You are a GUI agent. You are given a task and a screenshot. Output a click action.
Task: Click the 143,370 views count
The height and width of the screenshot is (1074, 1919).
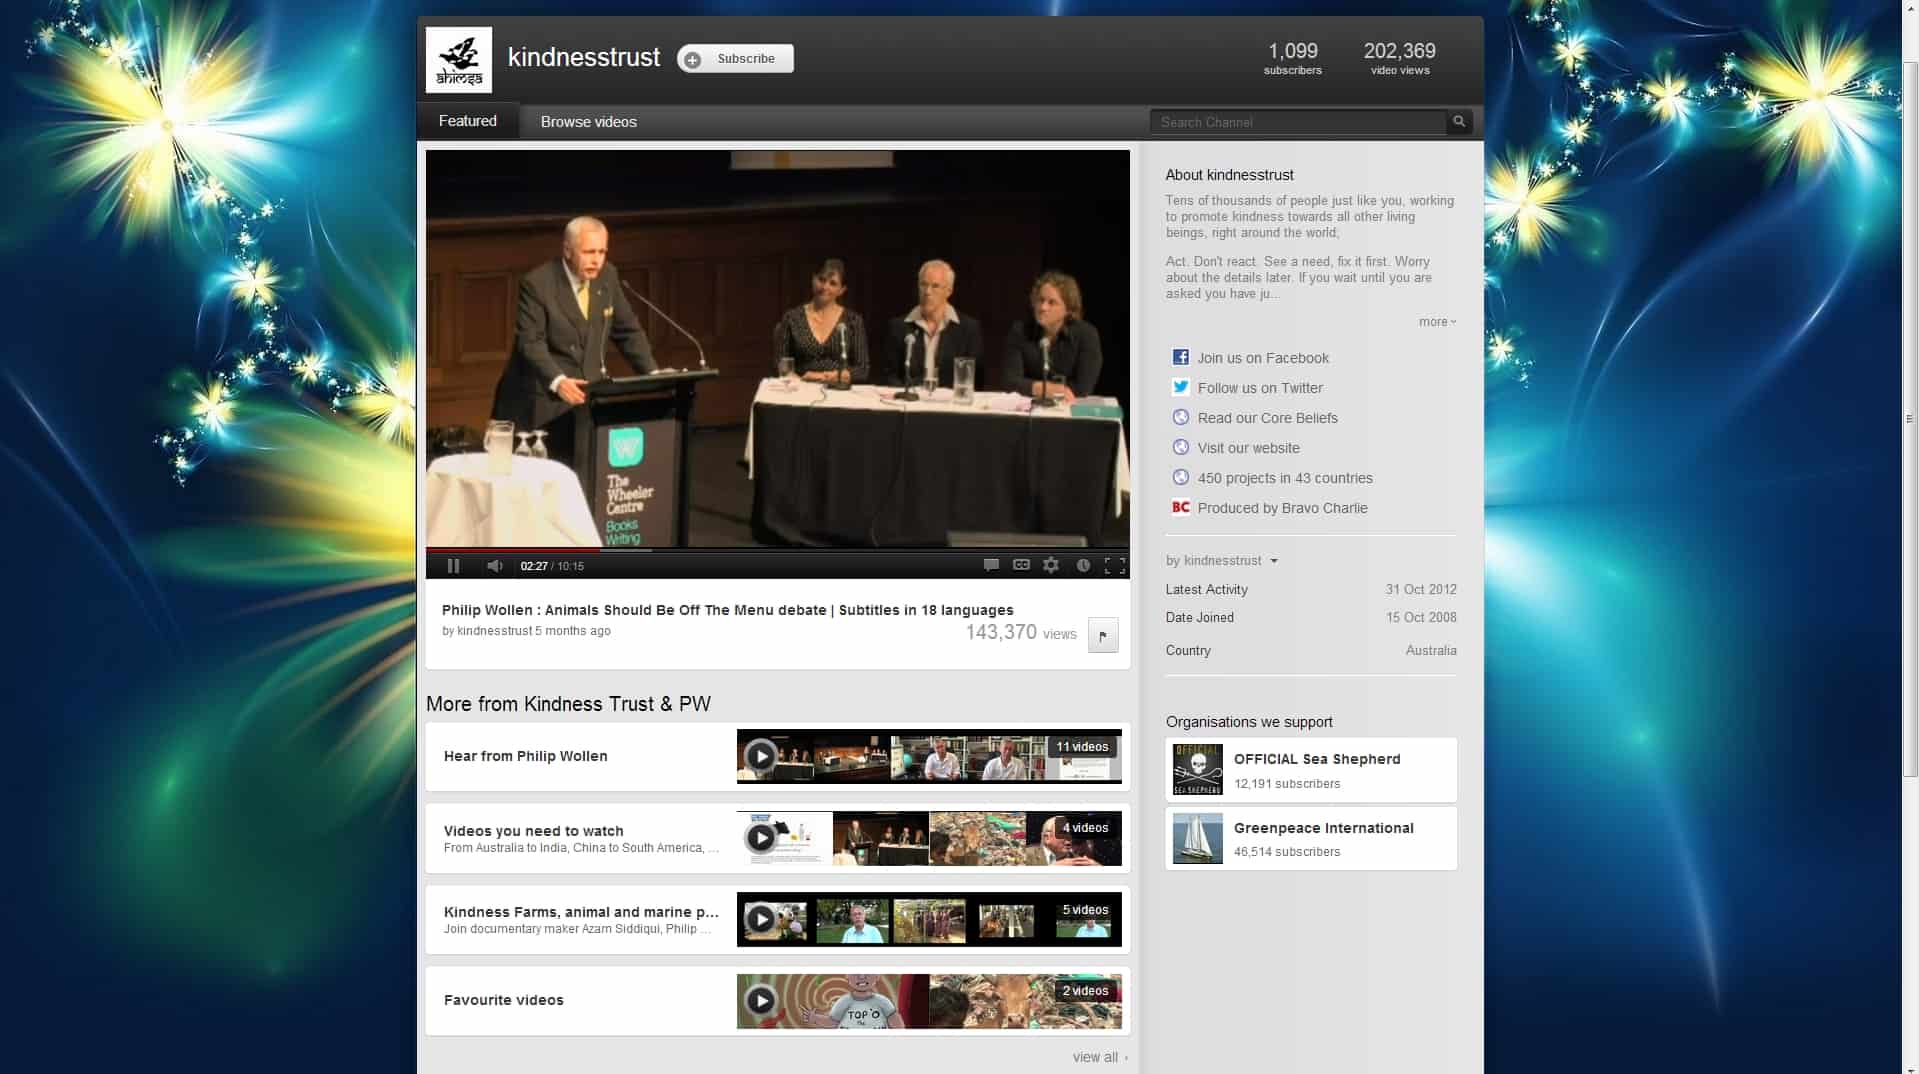tap(1021, 632)
